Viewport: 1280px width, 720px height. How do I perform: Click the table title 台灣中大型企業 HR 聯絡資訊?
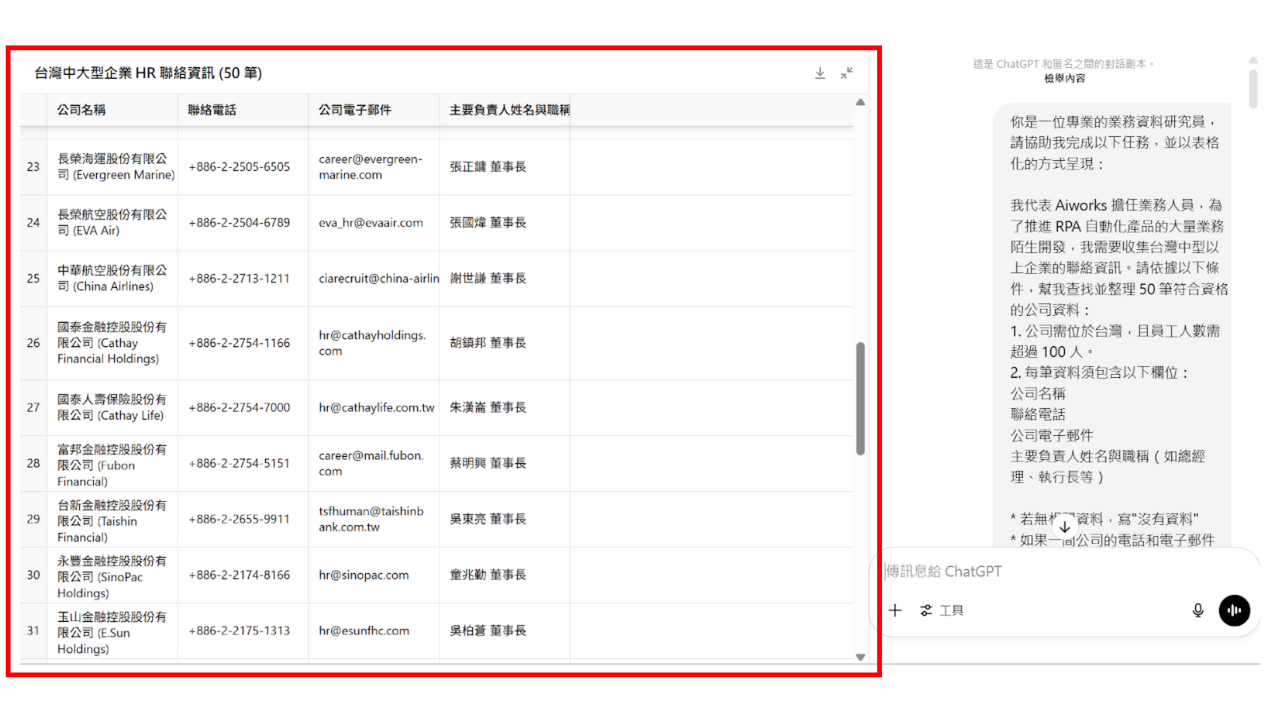pos(148,73)
